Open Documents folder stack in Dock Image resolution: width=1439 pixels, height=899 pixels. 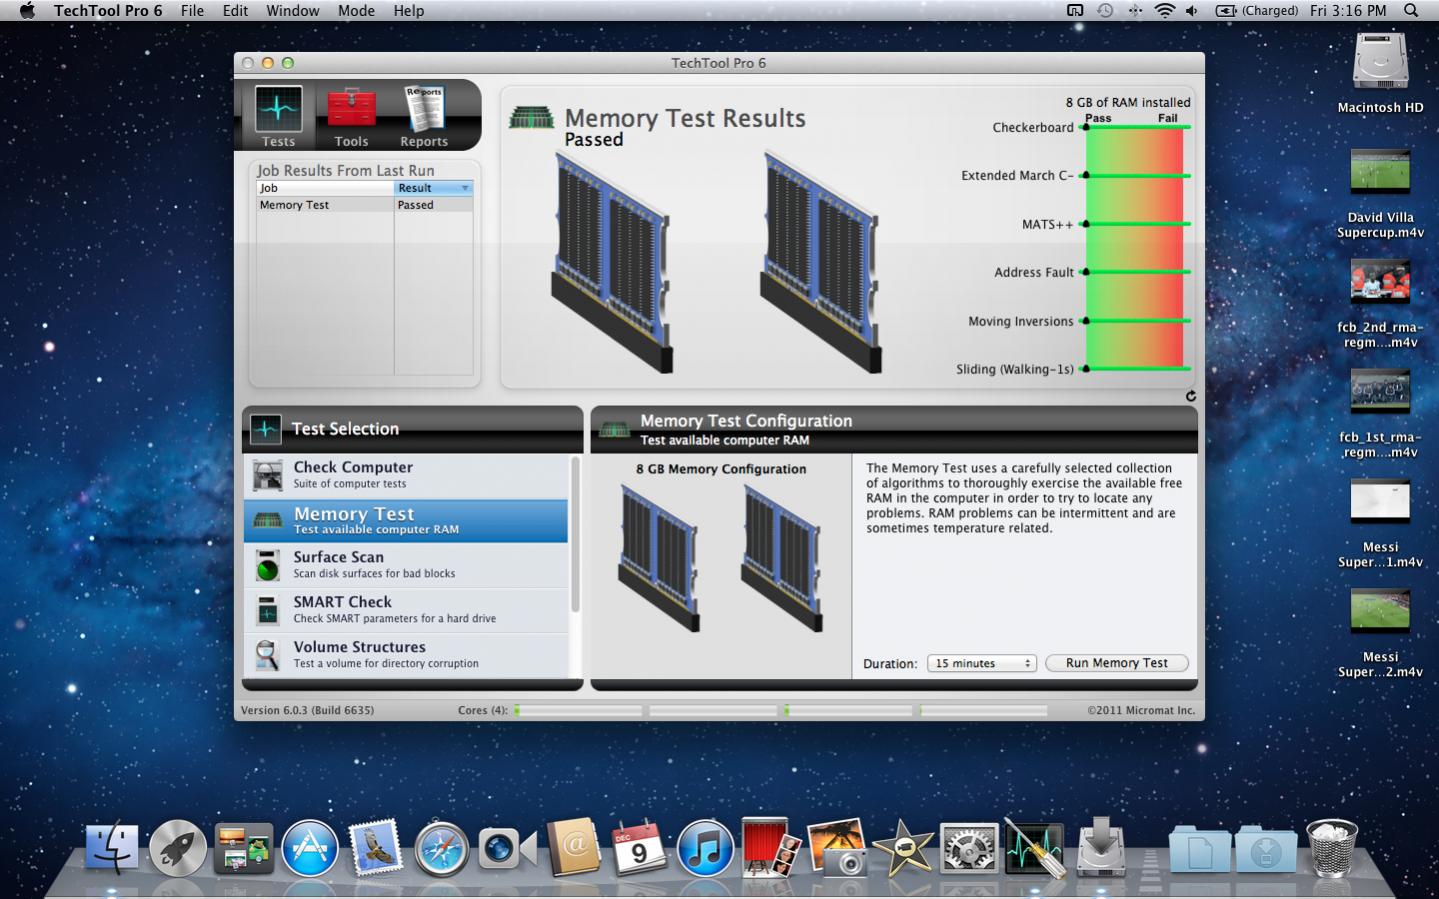click(x=1200, y=850)
